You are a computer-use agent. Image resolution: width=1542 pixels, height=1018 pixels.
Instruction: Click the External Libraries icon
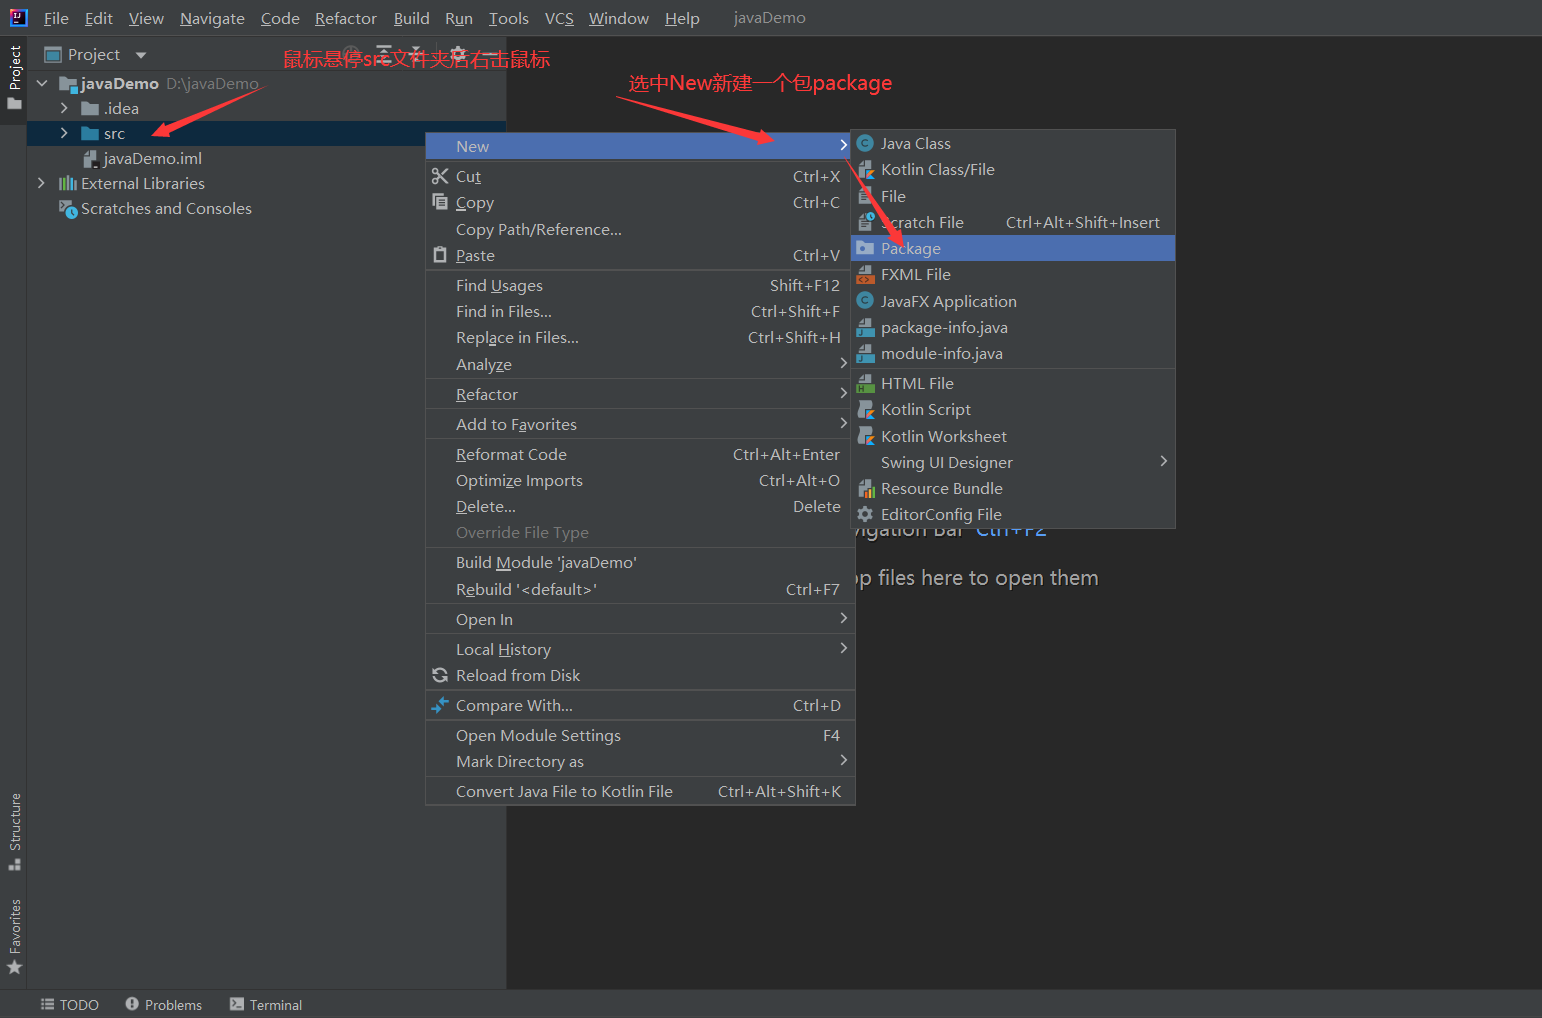coord(68,183)
